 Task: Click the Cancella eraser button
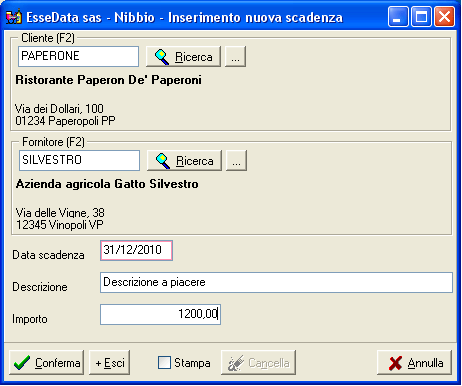[x=258, y=362]
